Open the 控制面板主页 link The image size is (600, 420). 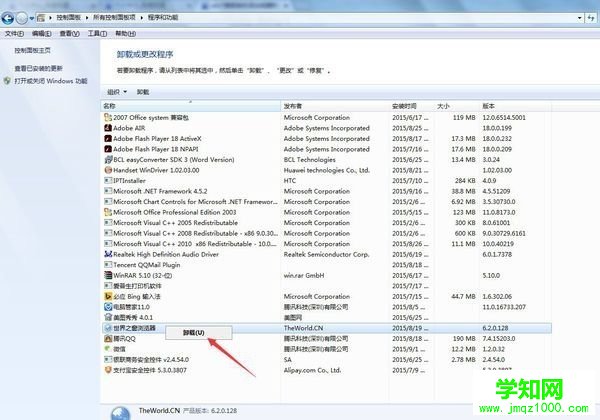pyautogui.click(x=33, y=50)
